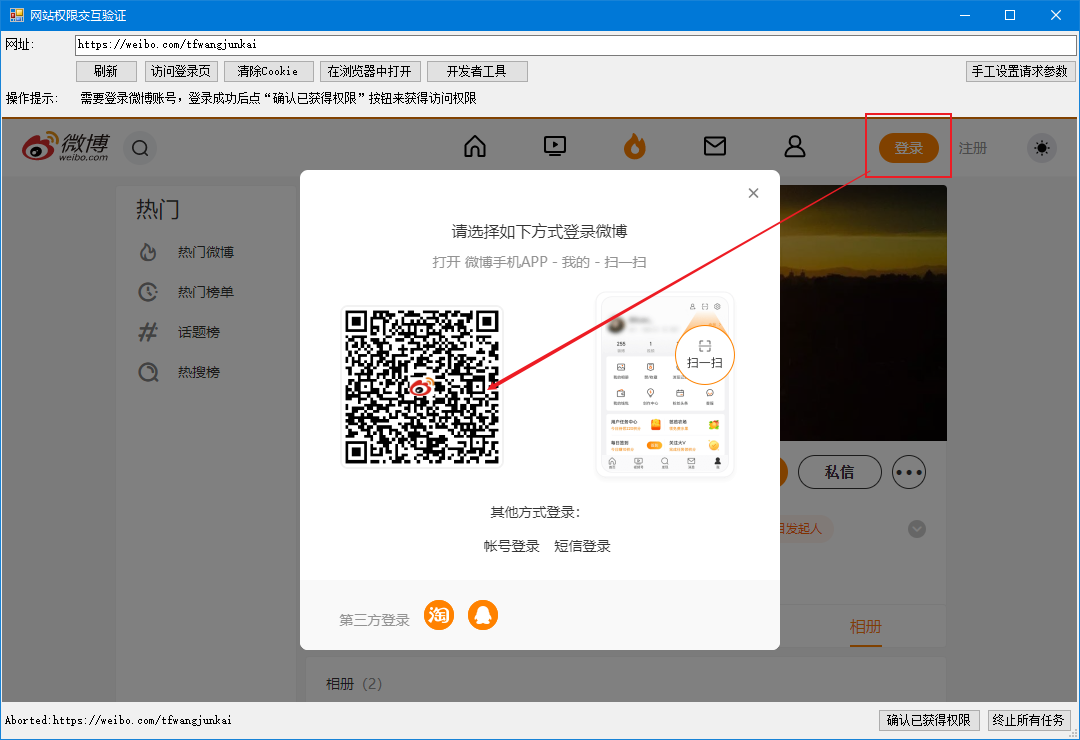The image size is (1080, 740).
Task: Switch to the 相册 tab
Action: (865, 627)
